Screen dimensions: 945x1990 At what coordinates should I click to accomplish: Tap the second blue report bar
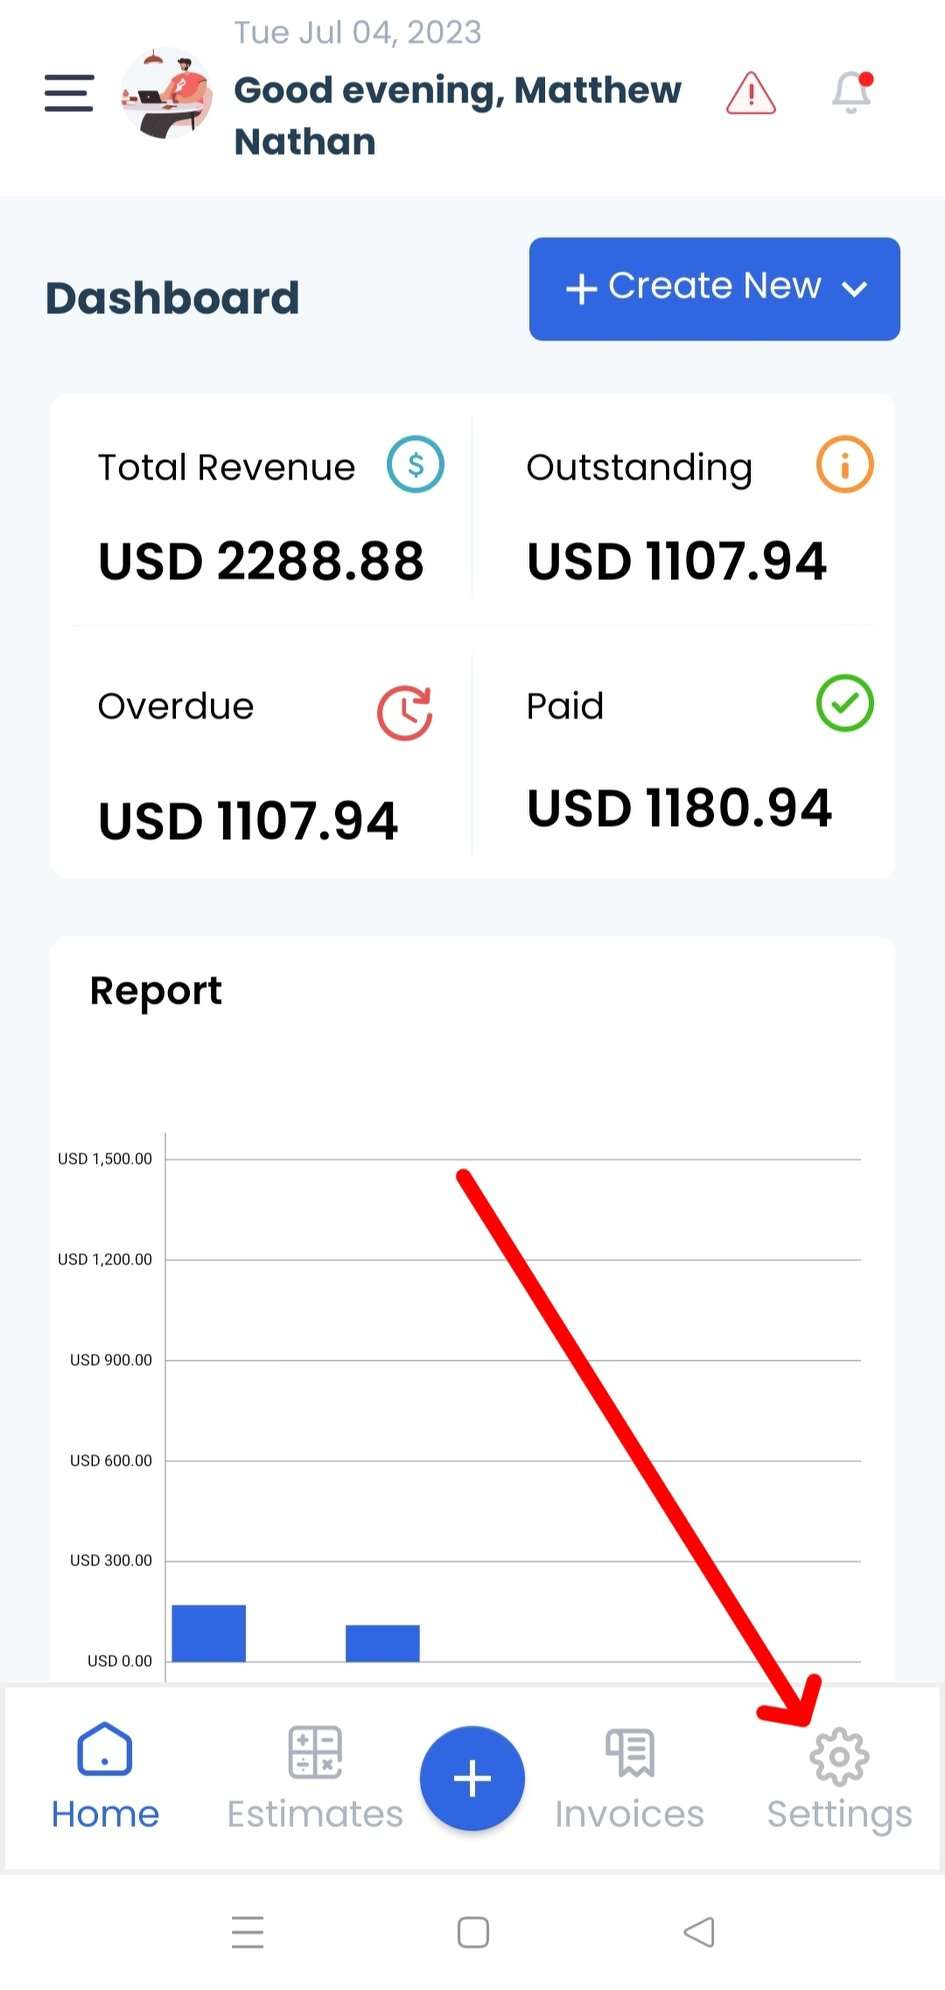382,1642
